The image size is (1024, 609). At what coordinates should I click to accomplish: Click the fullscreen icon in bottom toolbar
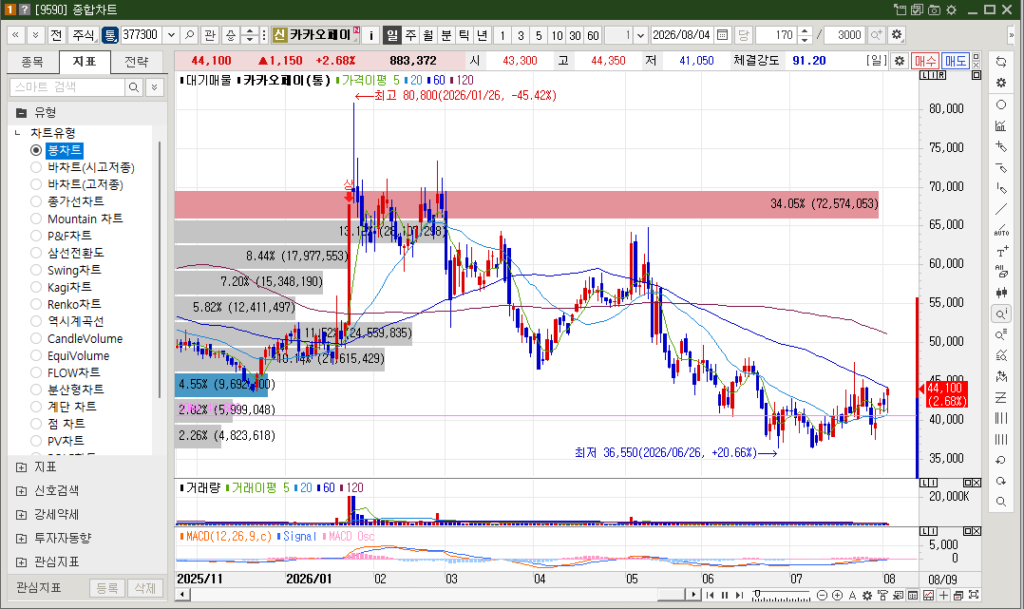click(974, 595)
